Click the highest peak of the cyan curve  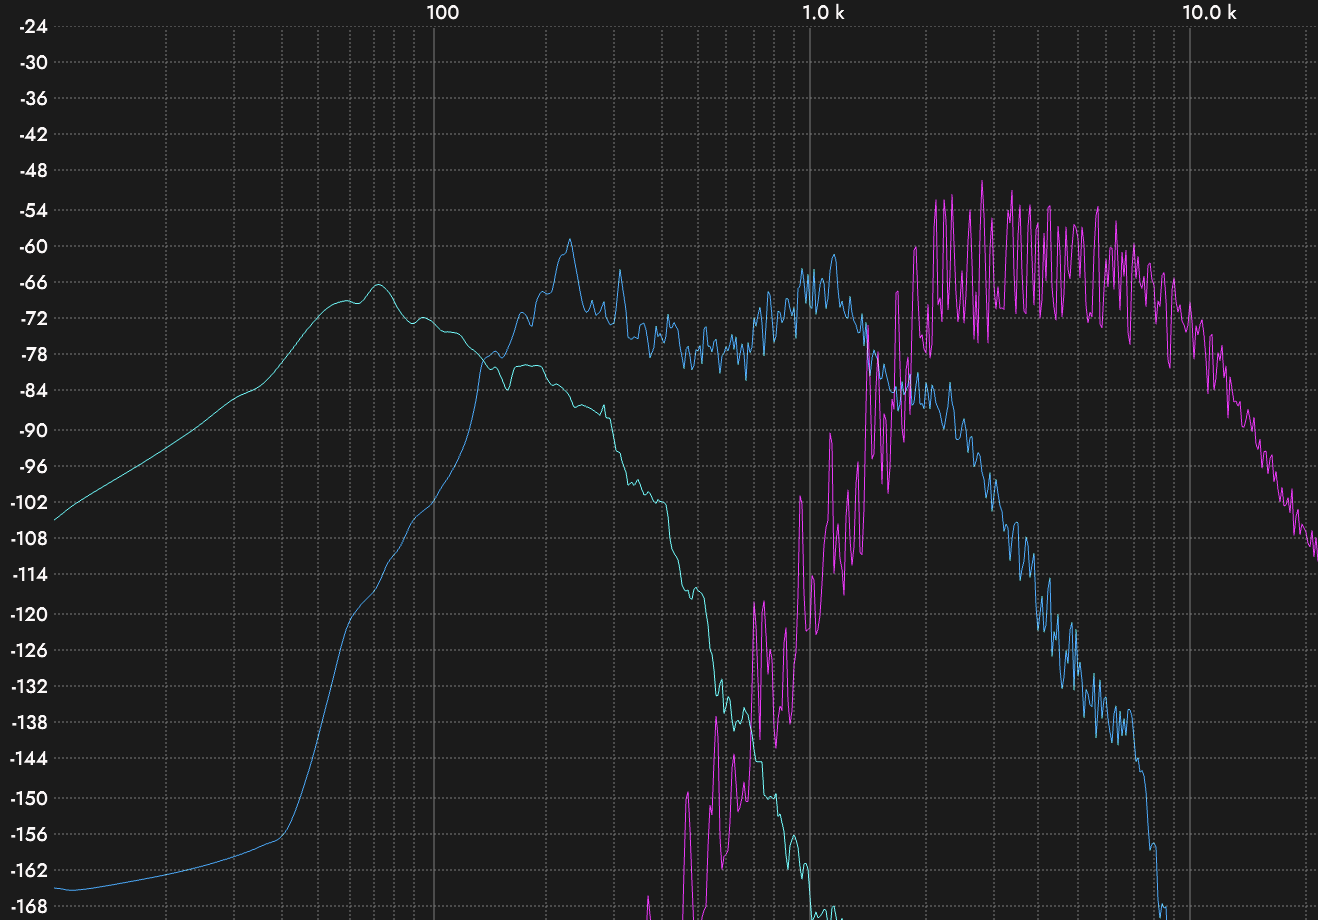[378, 285]
